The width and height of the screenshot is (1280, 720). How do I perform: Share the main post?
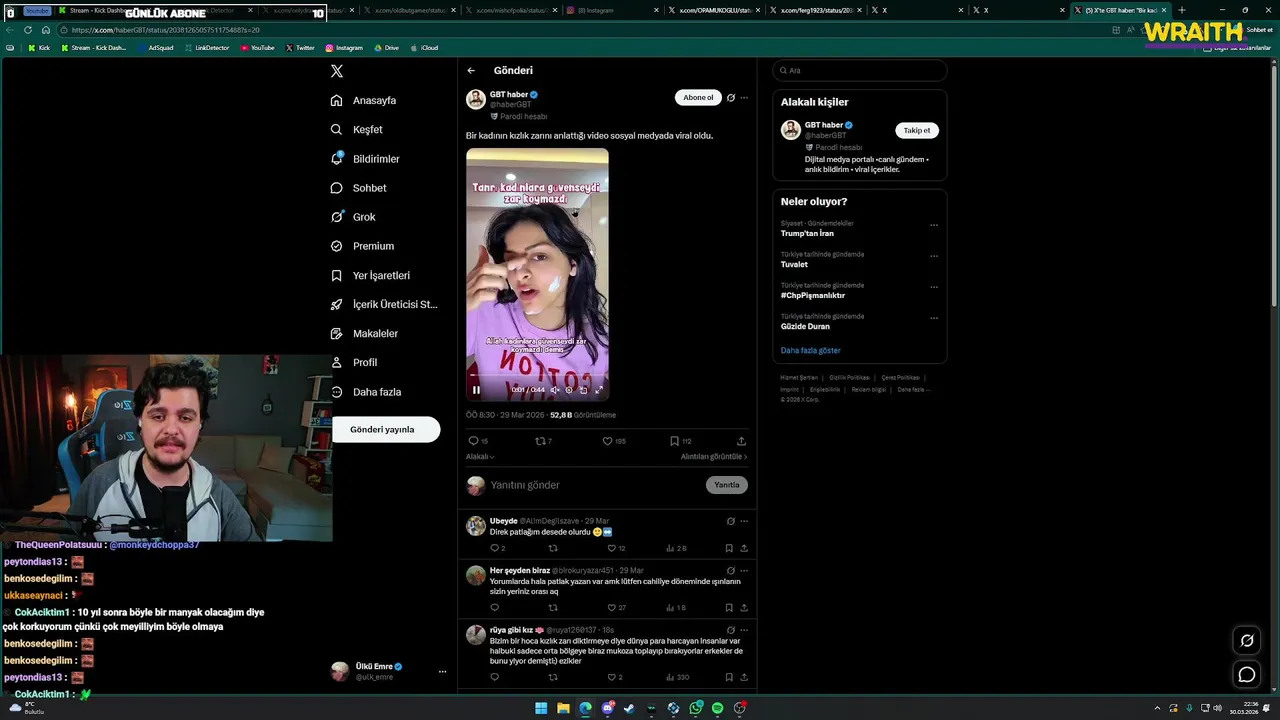741,441
